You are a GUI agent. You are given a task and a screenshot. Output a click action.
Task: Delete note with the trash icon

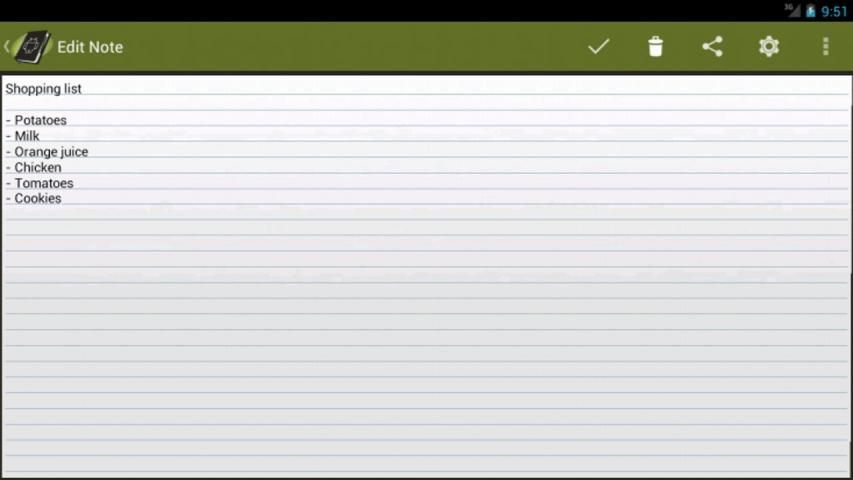click(656, 47)
